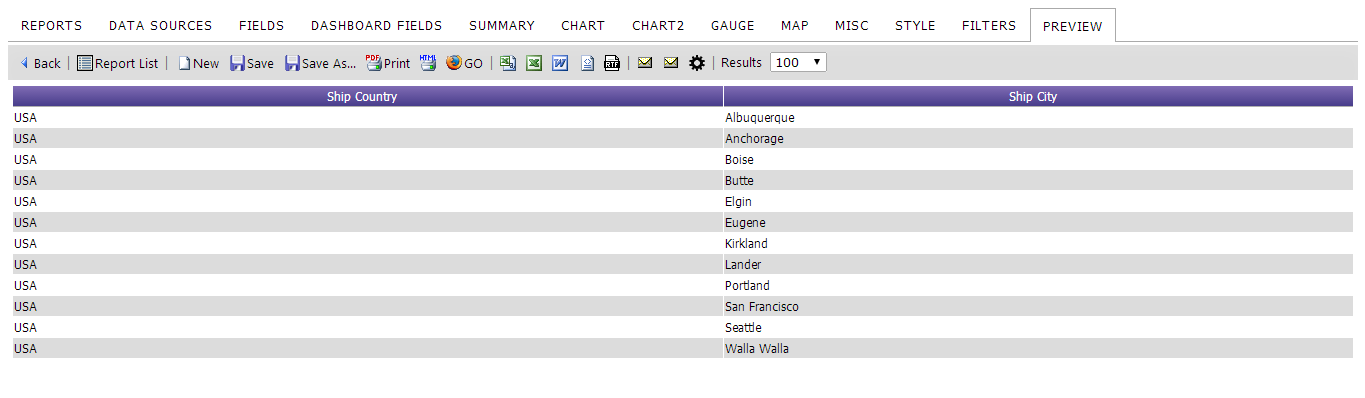Open the Report List
This screenshot has height=398, width=1365.
[x=118, y=63]
